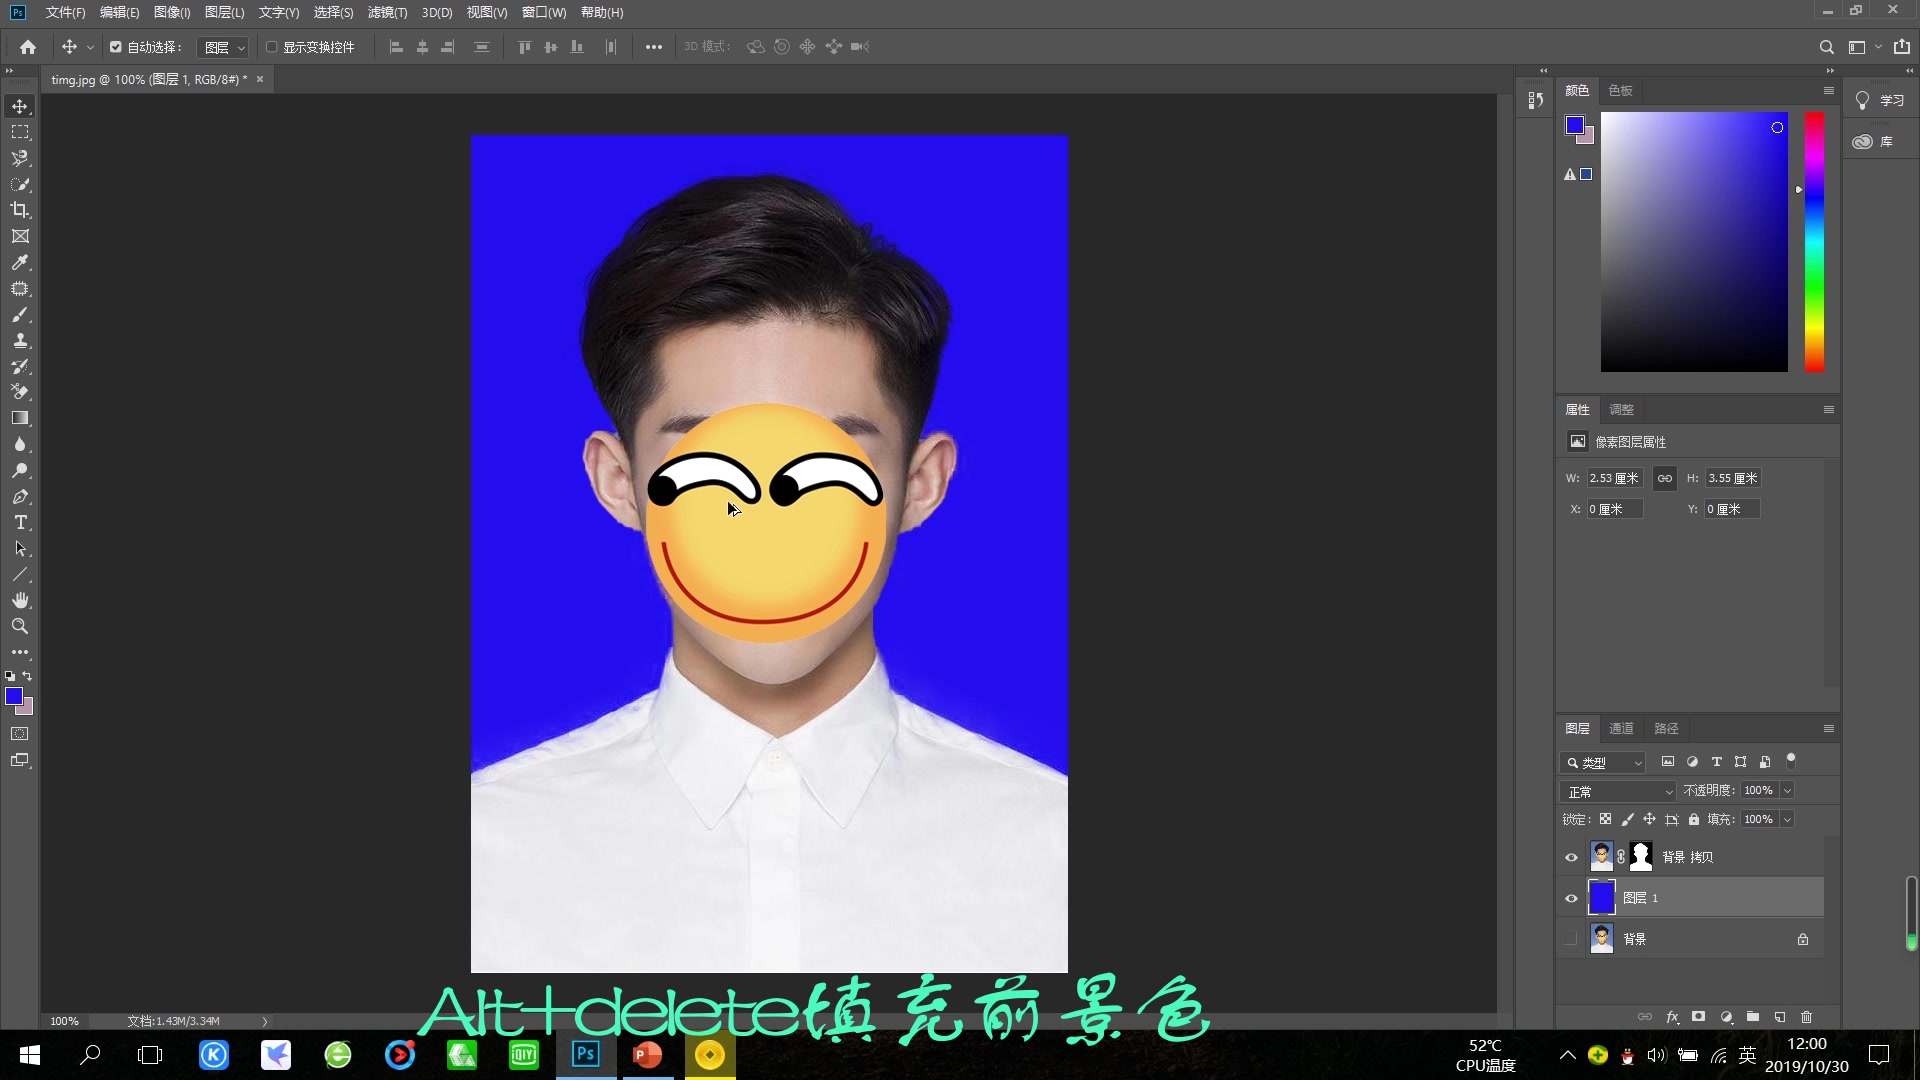Screen dimensions: 1920x1080
Task: Open the 类型 layer filter dropdown
Action: click(x=1603, y=762)
